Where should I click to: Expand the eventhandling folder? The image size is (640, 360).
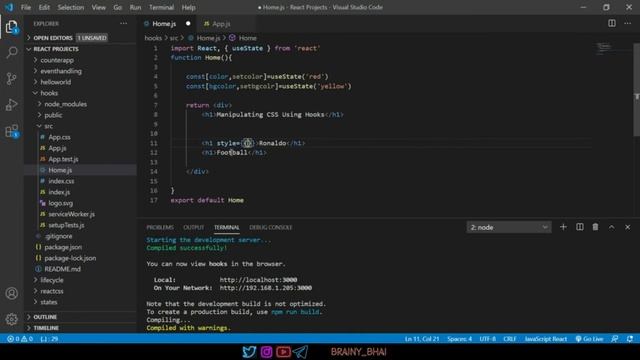click(x=81, y=71)
